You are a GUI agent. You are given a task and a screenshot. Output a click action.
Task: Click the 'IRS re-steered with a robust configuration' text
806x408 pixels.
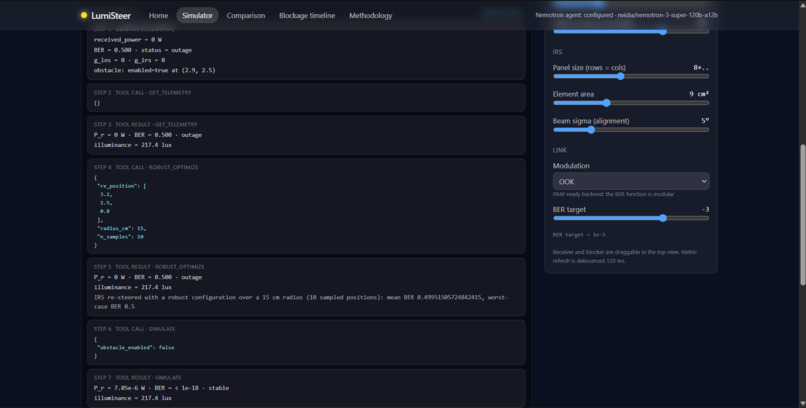pyautogui.click(x=301, y=302)
